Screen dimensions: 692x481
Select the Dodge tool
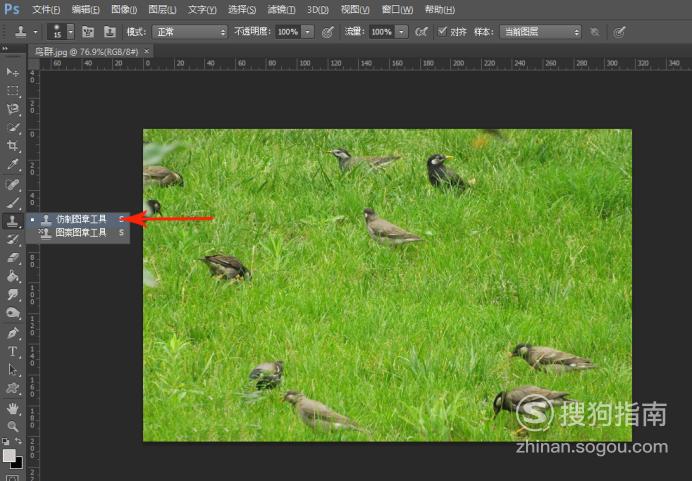tap(12, 313)
